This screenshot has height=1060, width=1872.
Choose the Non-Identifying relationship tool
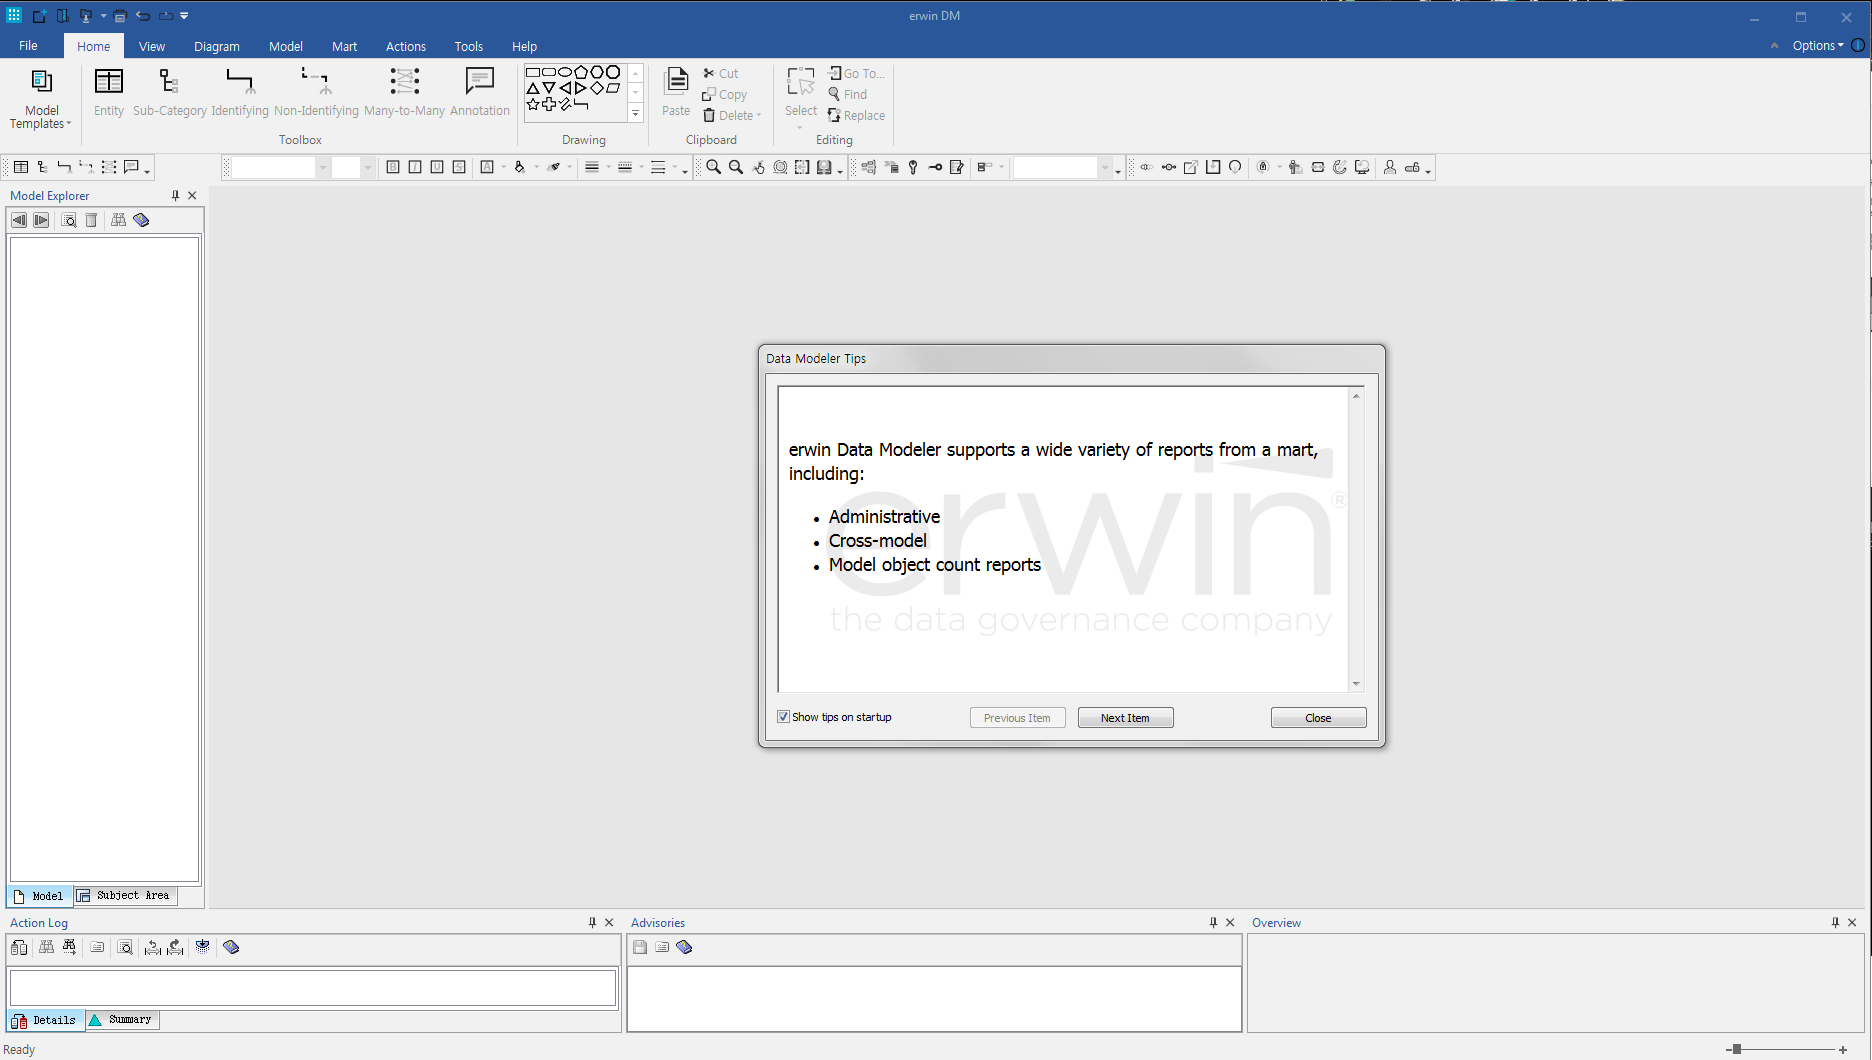click(x=316, y=93)
